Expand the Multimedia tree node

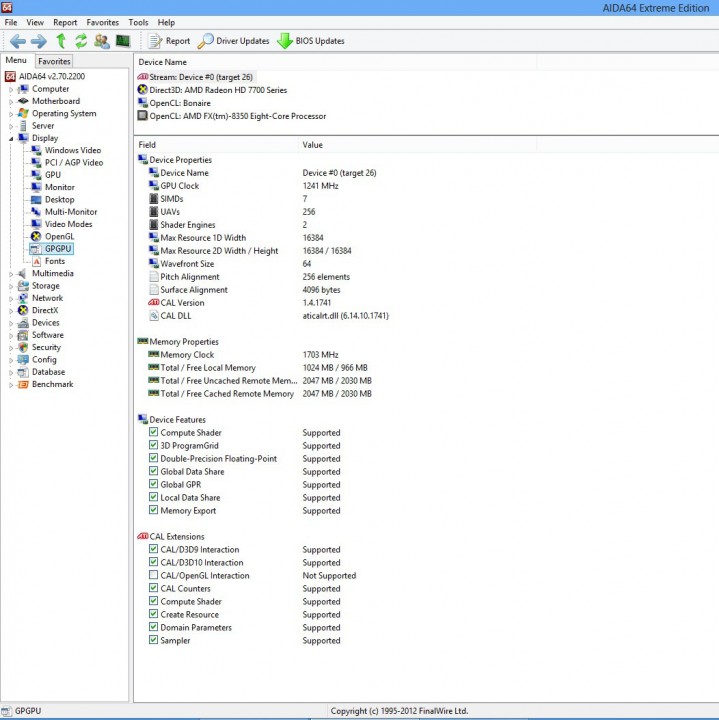[11, 274]
